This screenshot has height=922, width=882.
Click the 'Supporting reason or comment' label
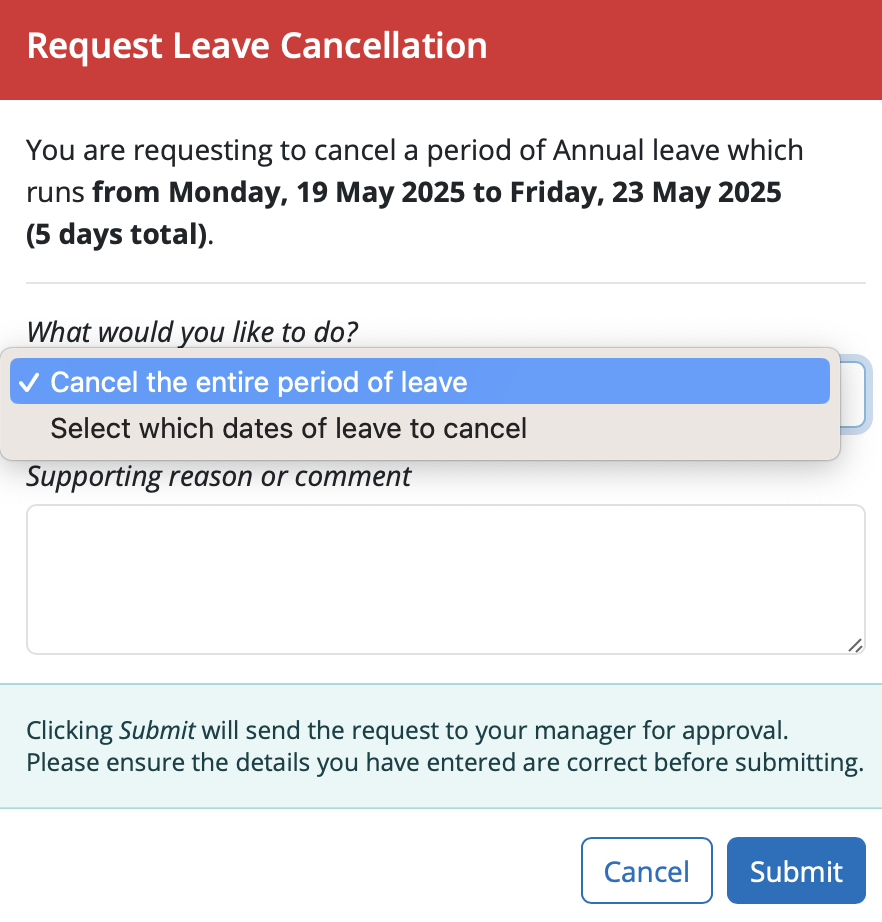219,476
